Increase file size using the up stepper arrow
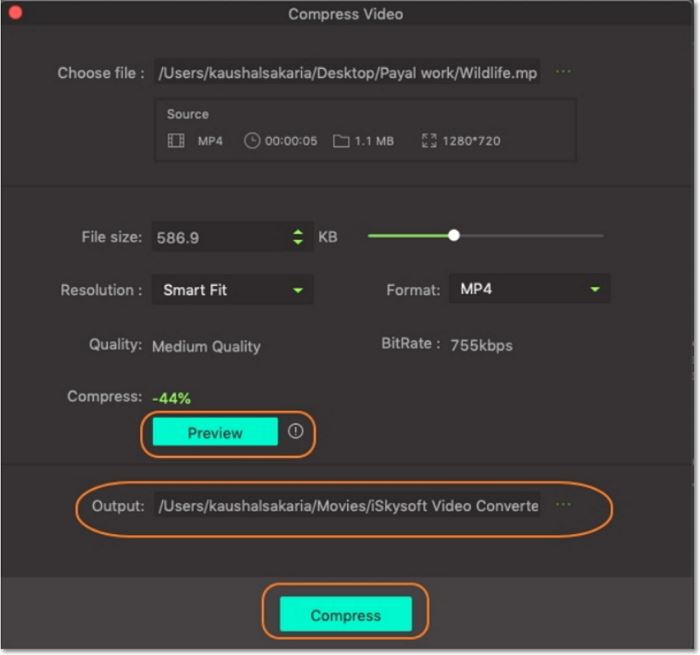700x655 pixels. [297, 232]
